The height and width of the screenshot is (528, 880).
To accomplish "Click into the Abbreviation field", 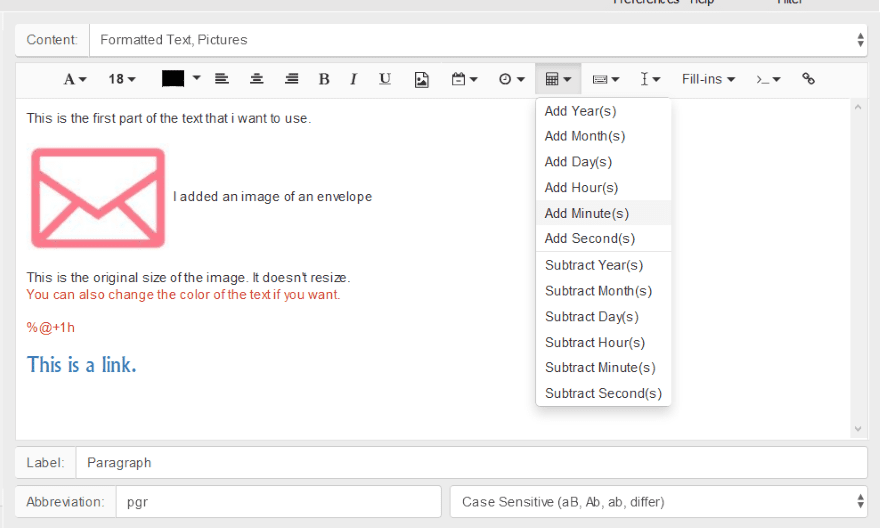I will [x=277, y=502].
